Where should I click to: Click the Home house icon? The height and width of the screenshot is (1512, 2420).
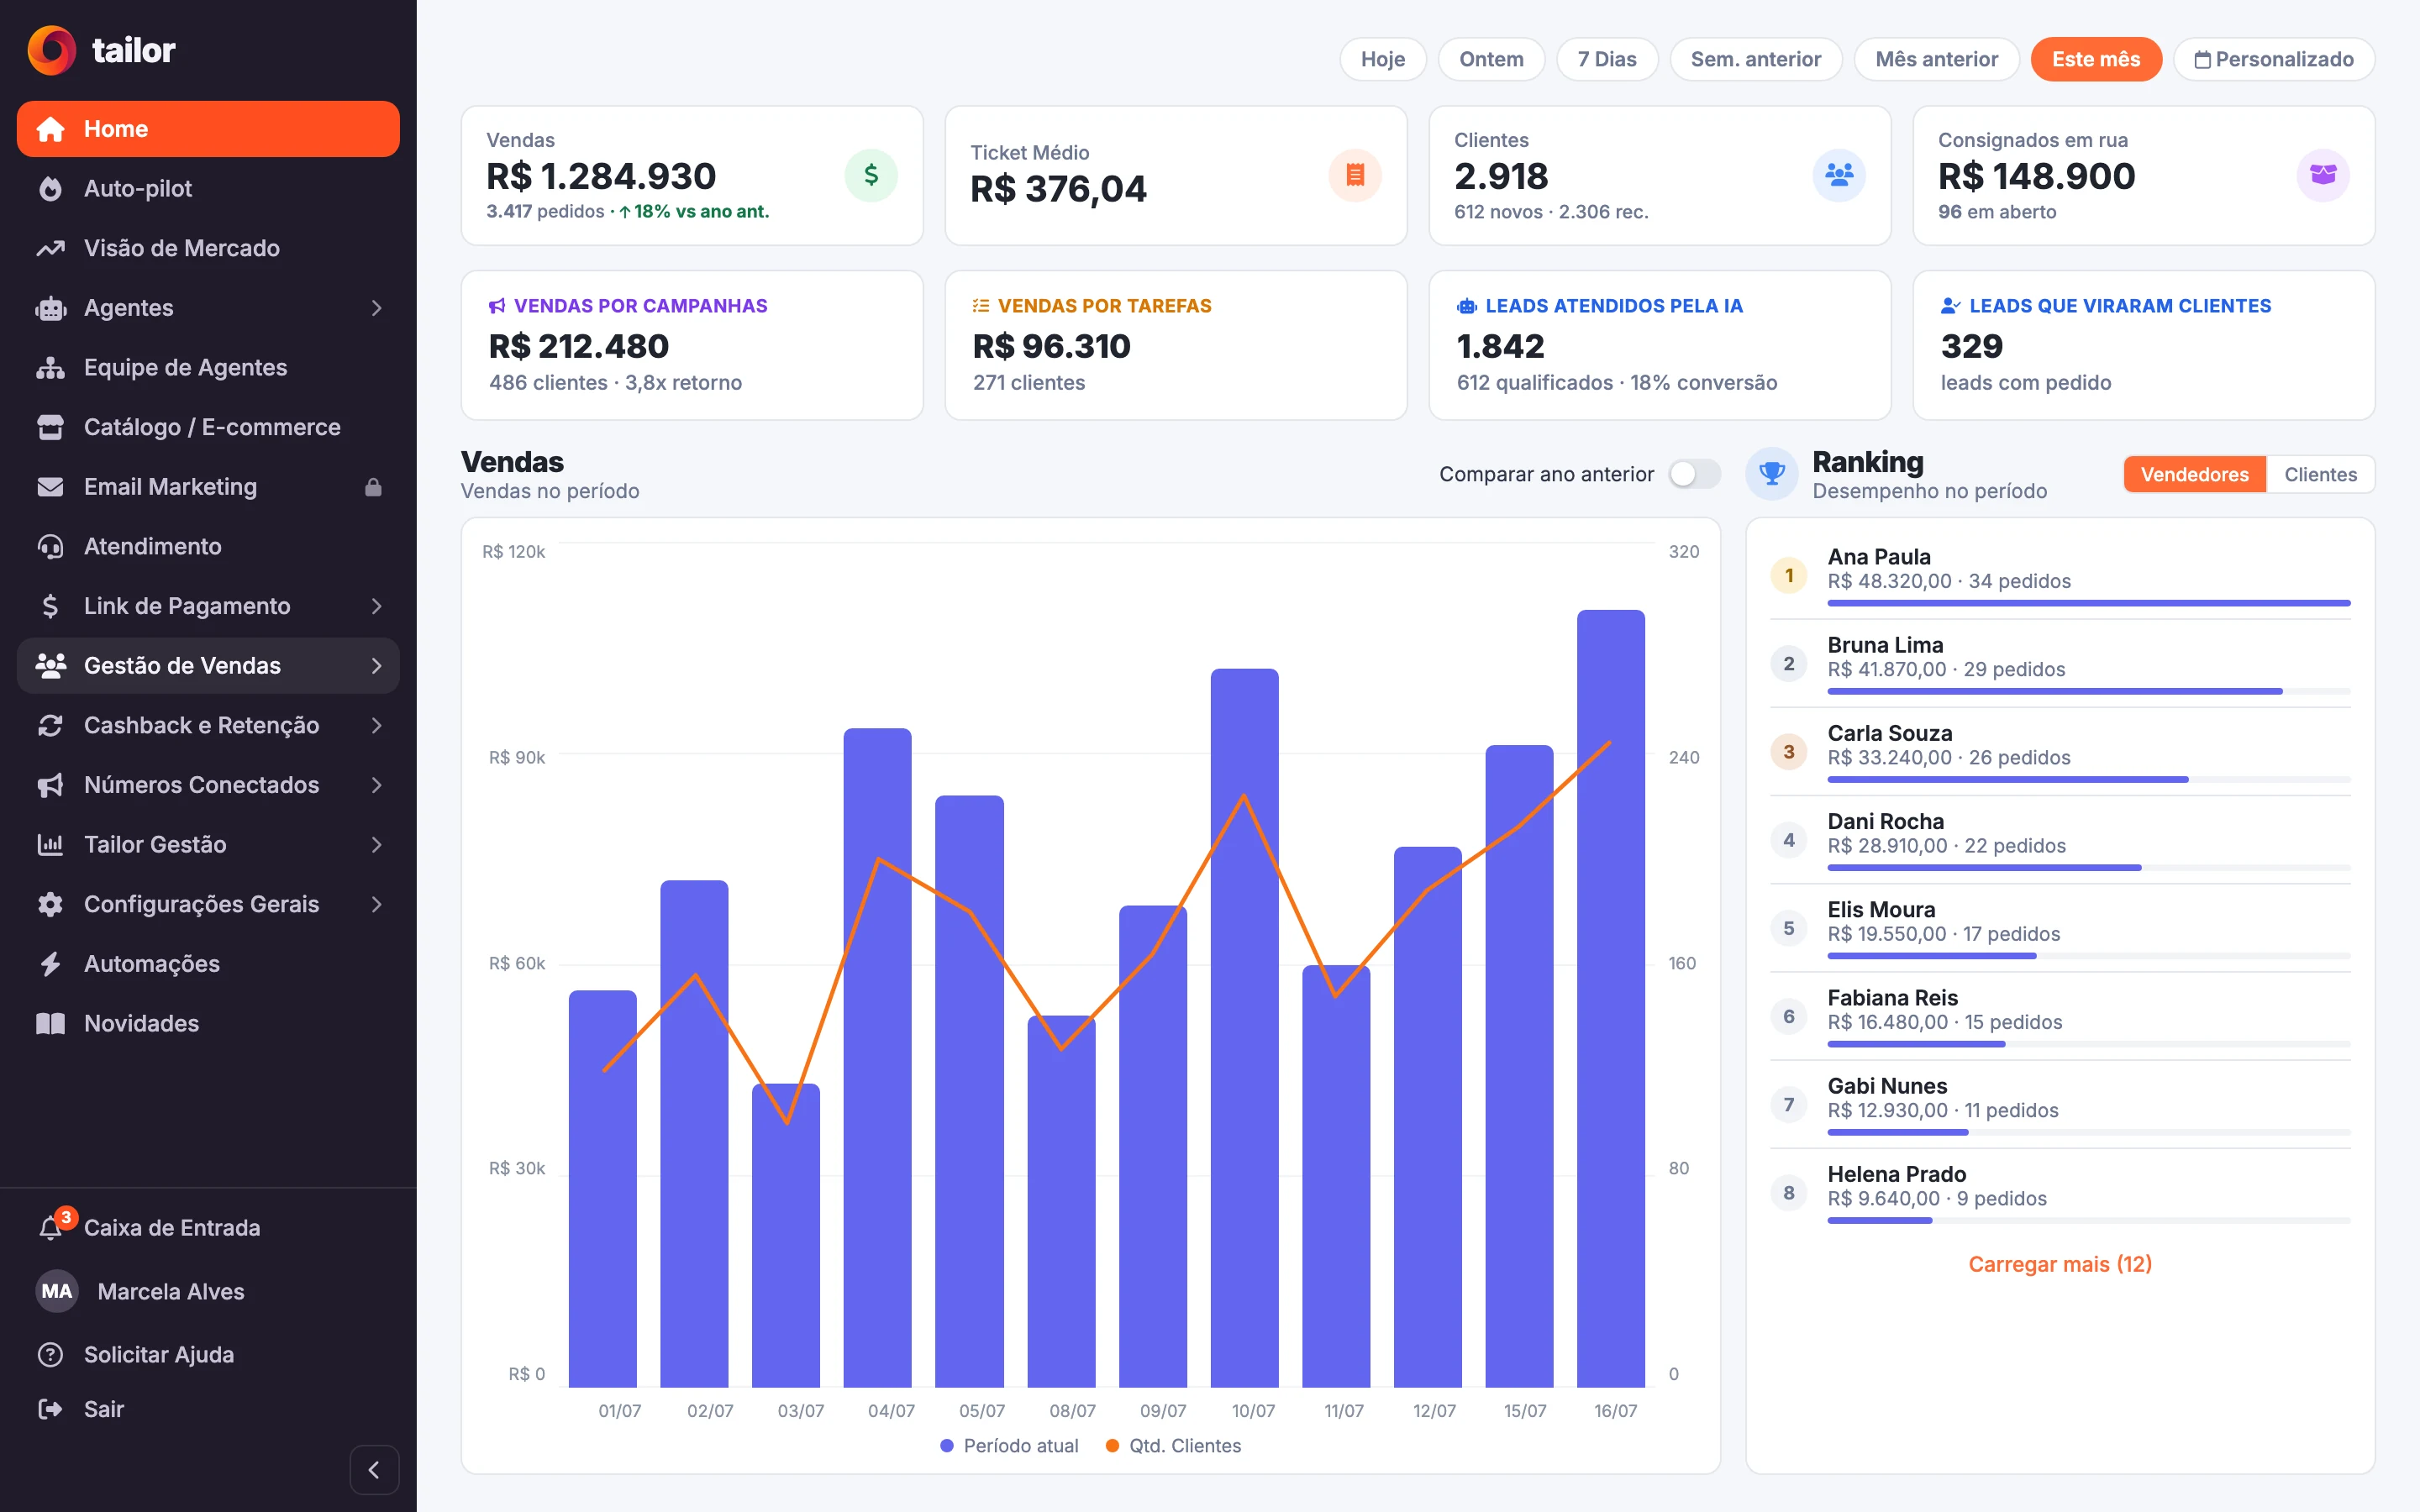click(50, 129)
